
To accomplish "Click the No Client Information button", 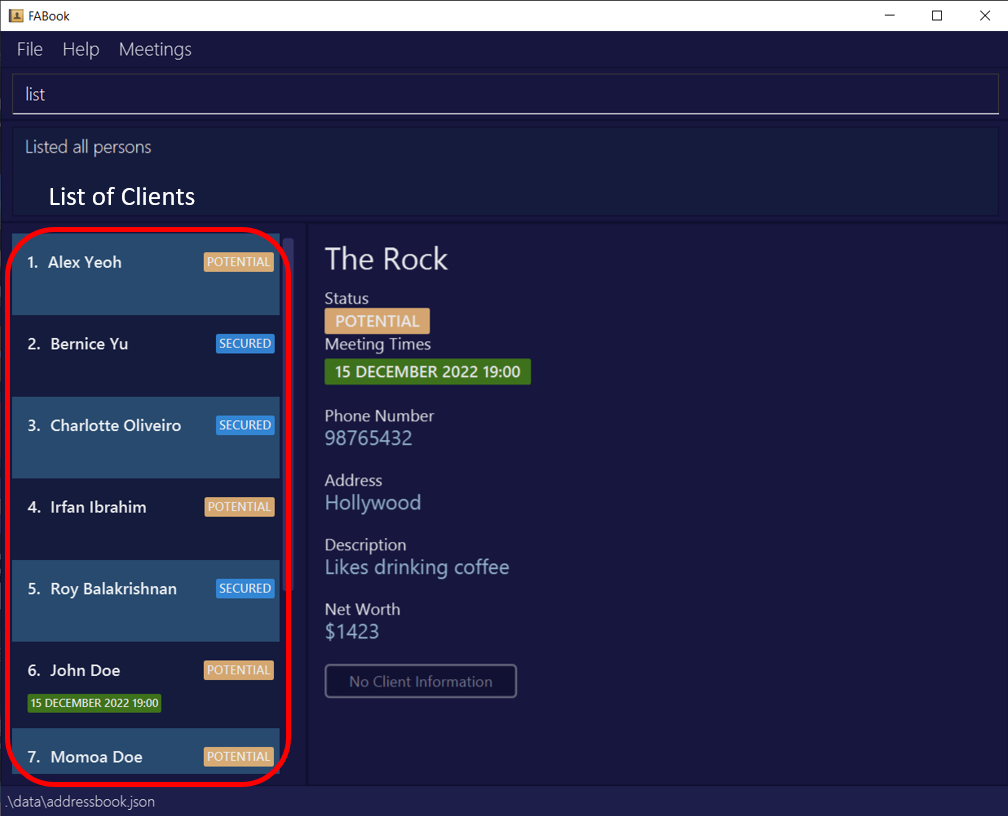I will 420,681.
